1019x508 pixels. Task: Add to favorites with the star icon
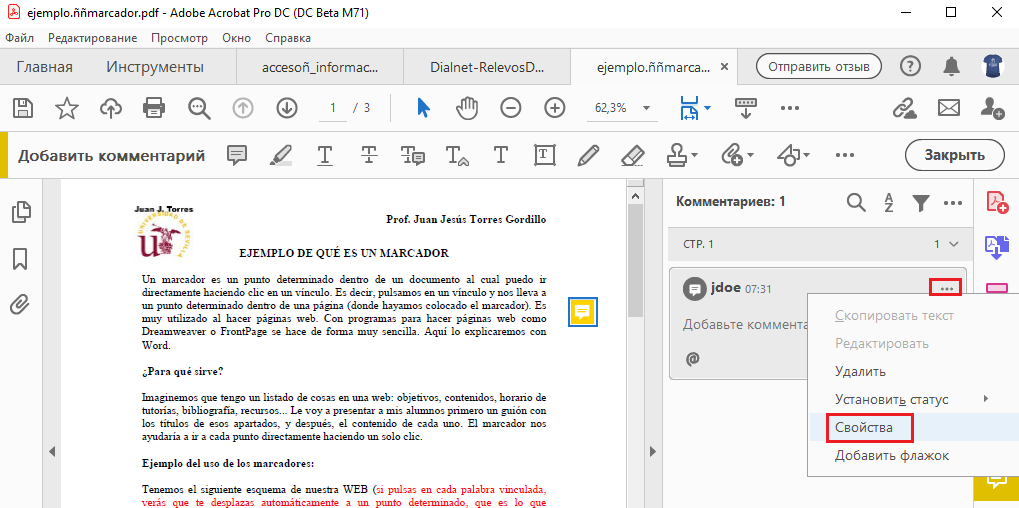click(x=66, y=108)
